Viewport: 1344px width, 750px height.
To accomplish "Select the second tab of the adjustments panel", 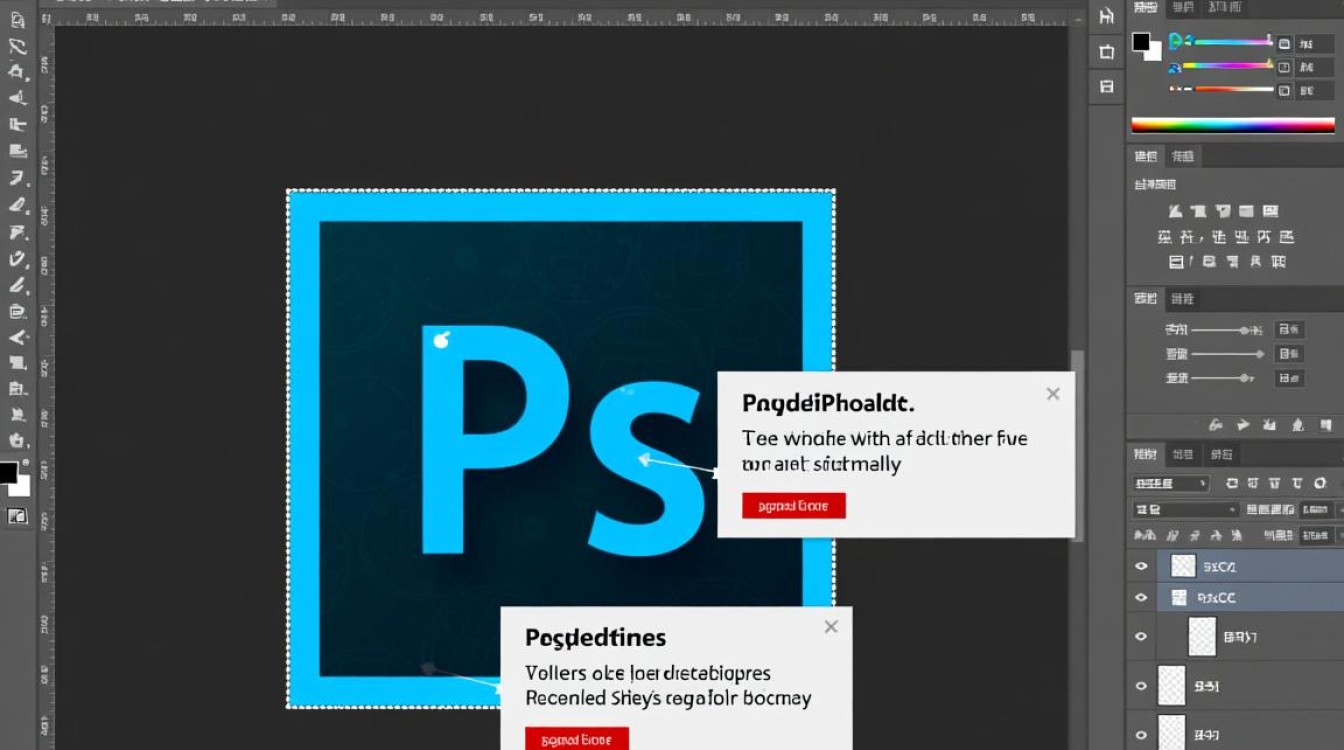I will coord(1183,156).
